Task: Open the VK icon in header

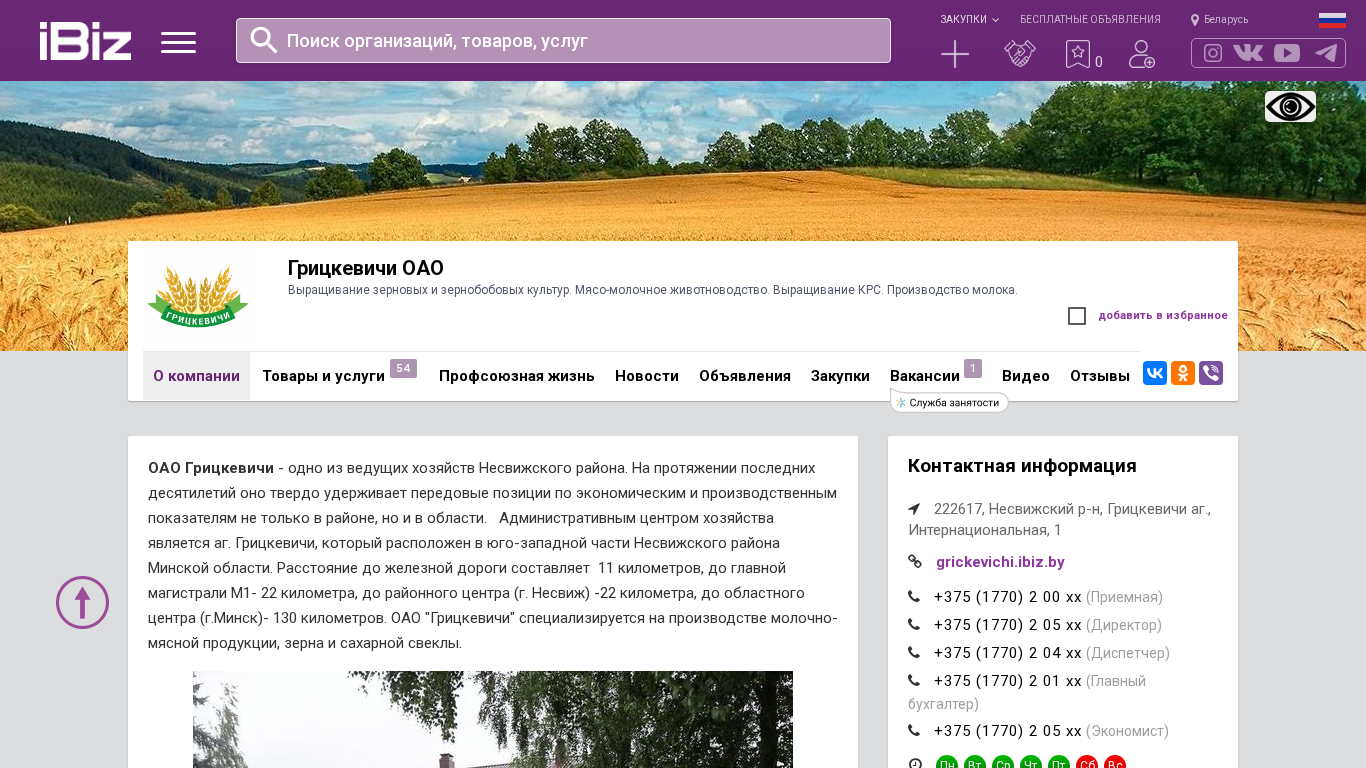Action: click(1248, 53)
